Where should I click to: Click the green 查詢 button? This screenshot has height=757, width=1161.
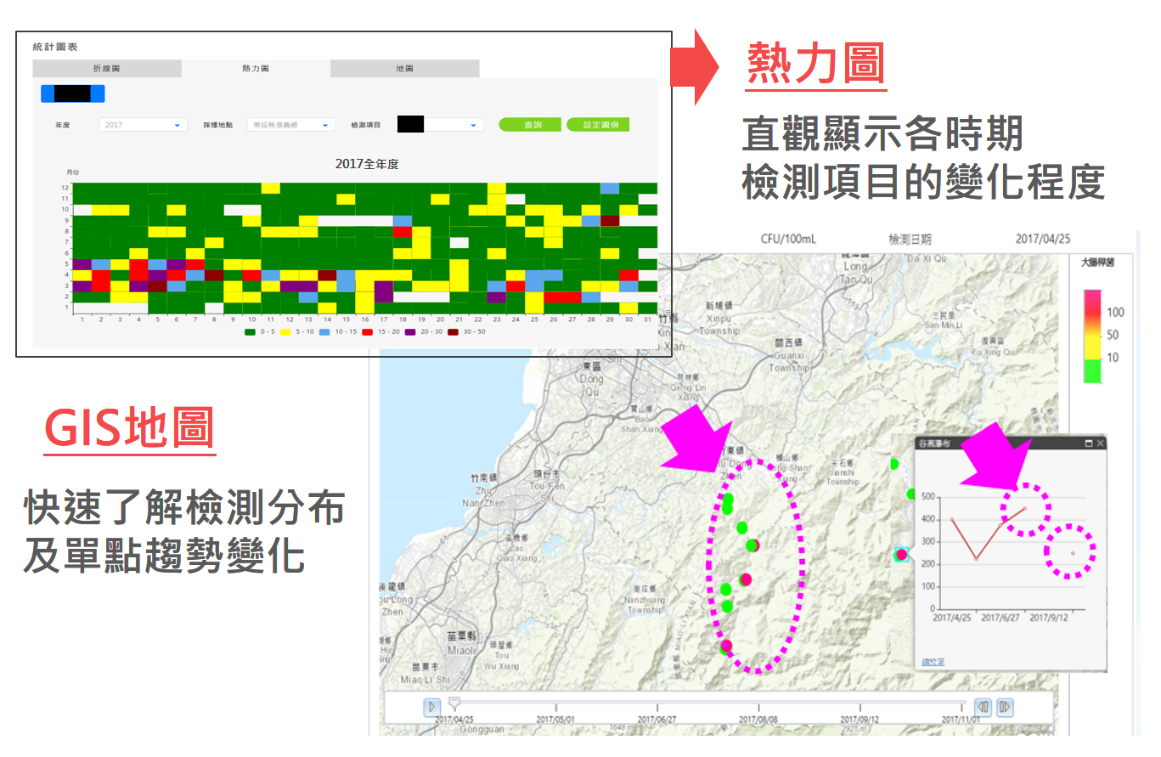pos(530,124)
